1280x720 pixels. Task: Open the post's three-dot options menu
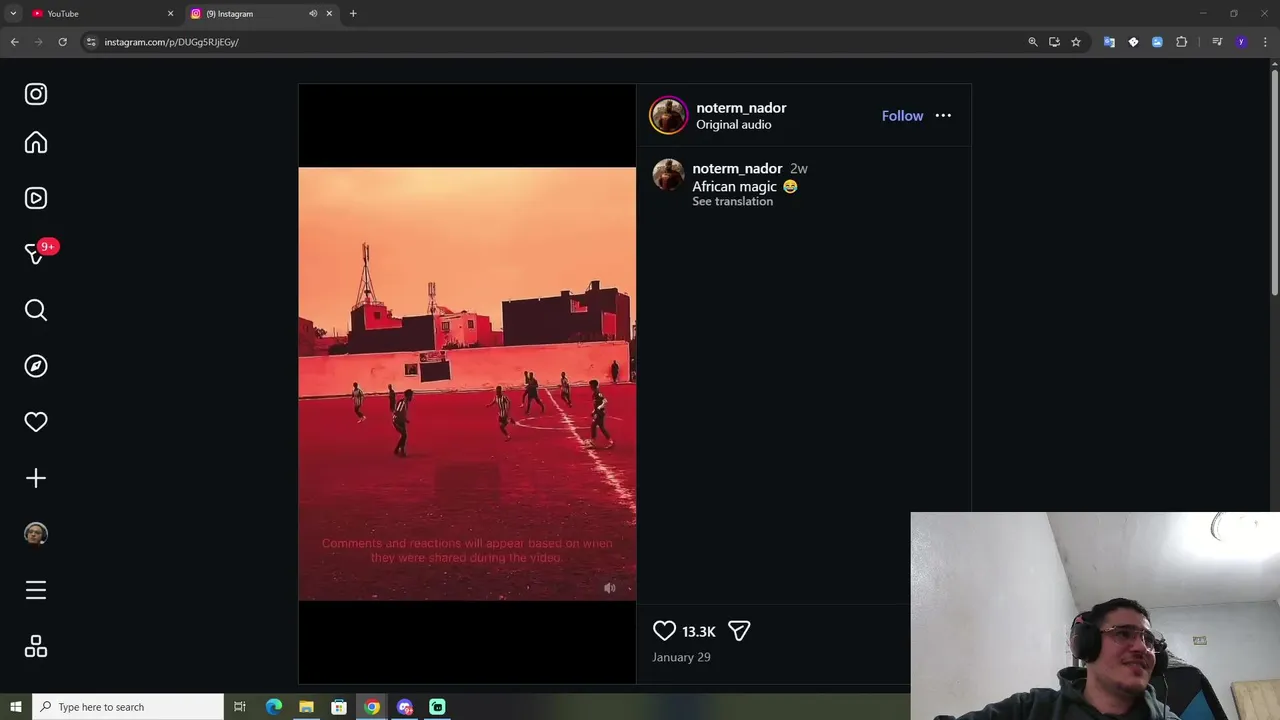943,116
